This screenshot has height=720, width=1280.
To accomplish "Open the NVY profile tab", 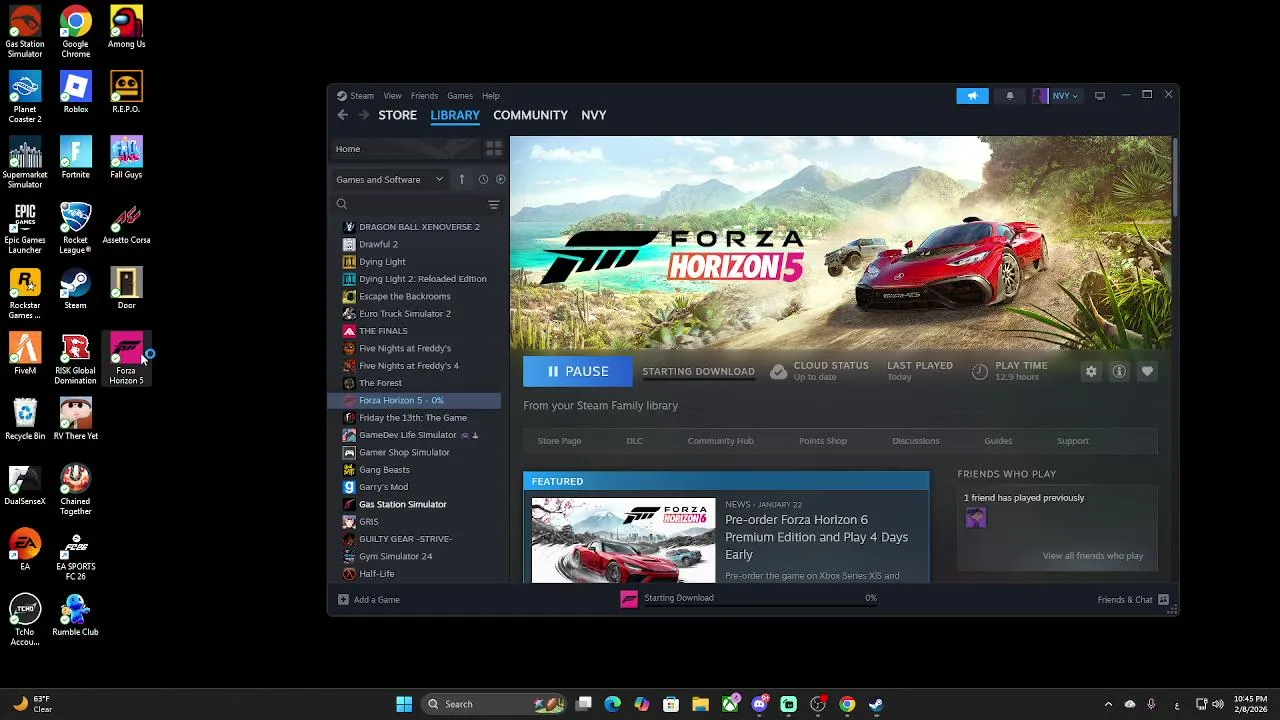I will click(594, 115).
